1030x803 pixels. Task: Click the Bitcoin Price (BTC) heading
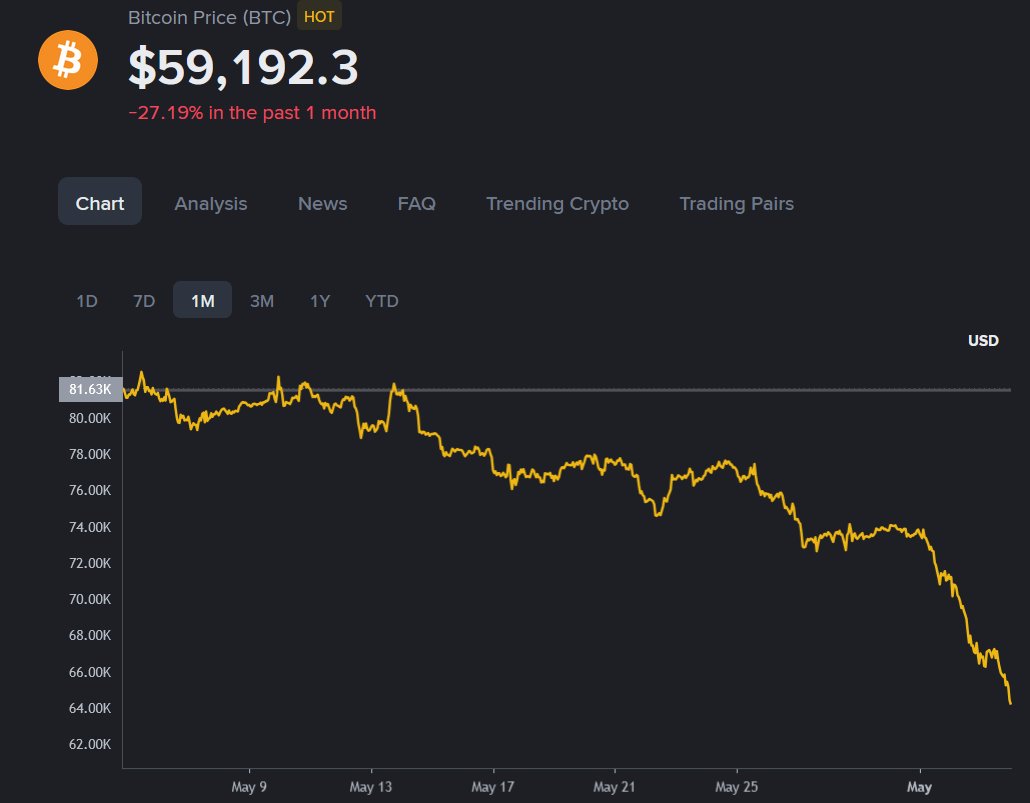(210, 18)
